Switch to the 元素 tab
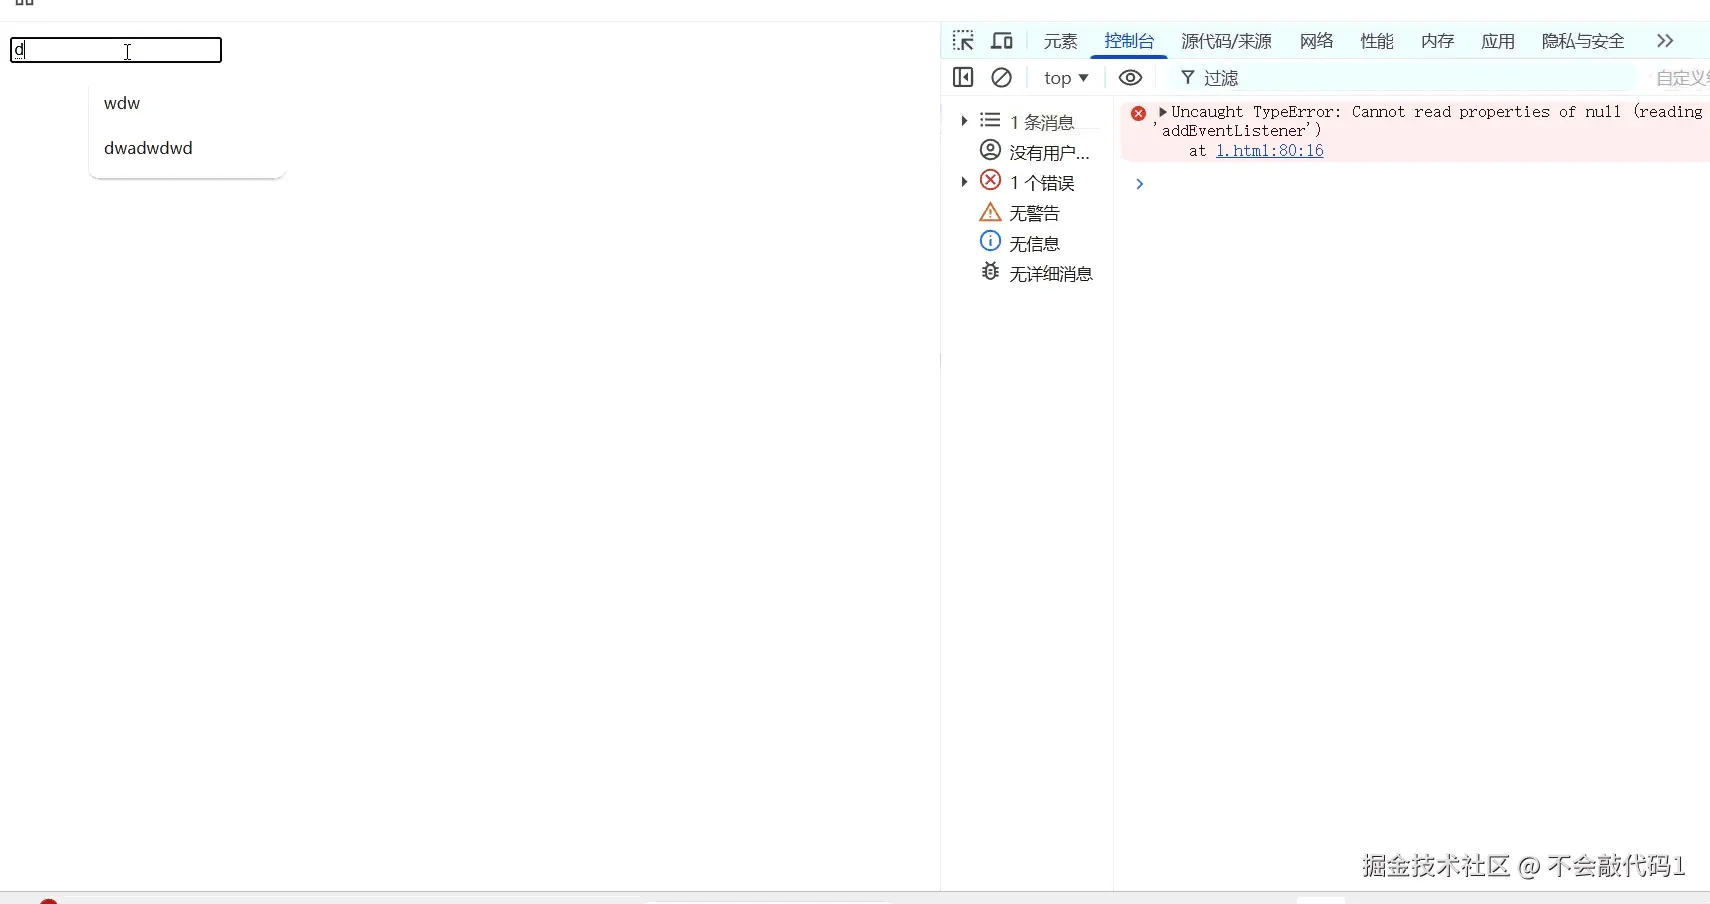Screen dimensions: 1710x904 [1061, 41]
